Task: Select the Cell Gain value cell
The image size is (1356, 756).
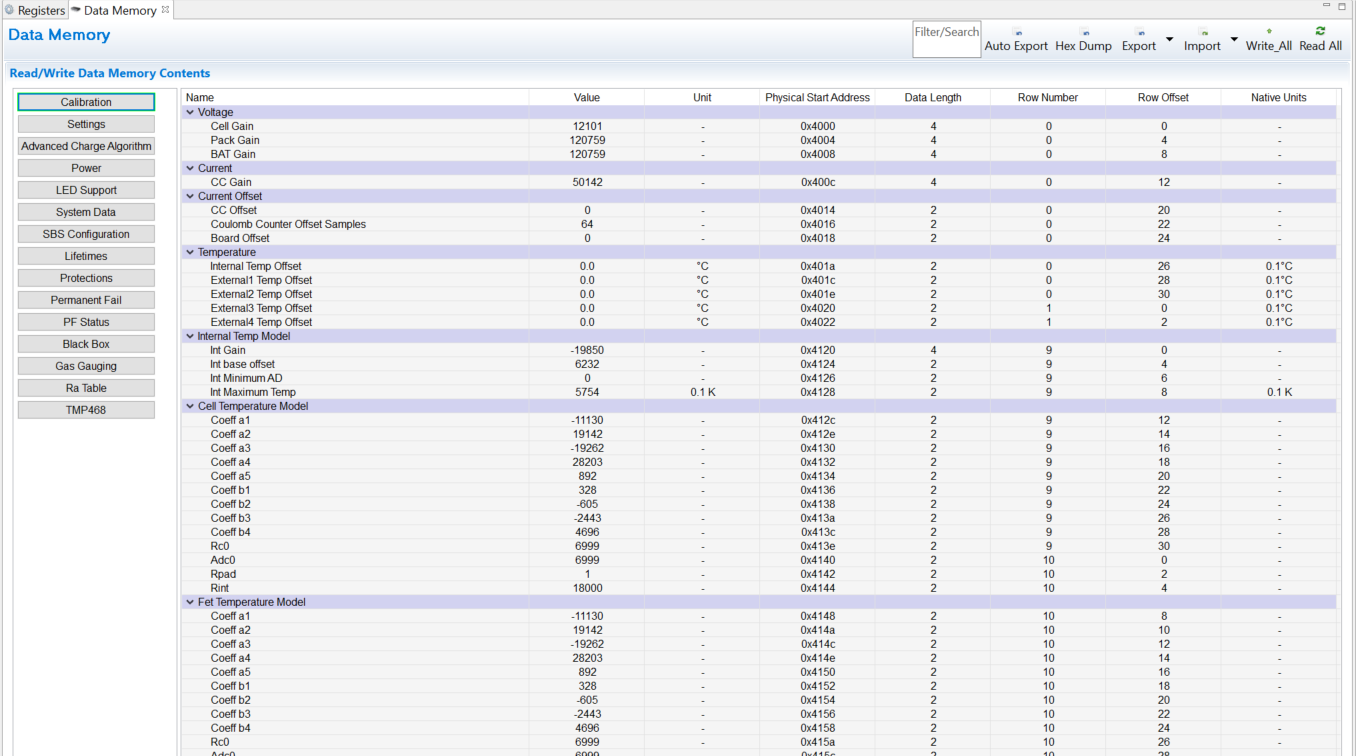Action: click(x=586, y=127)
